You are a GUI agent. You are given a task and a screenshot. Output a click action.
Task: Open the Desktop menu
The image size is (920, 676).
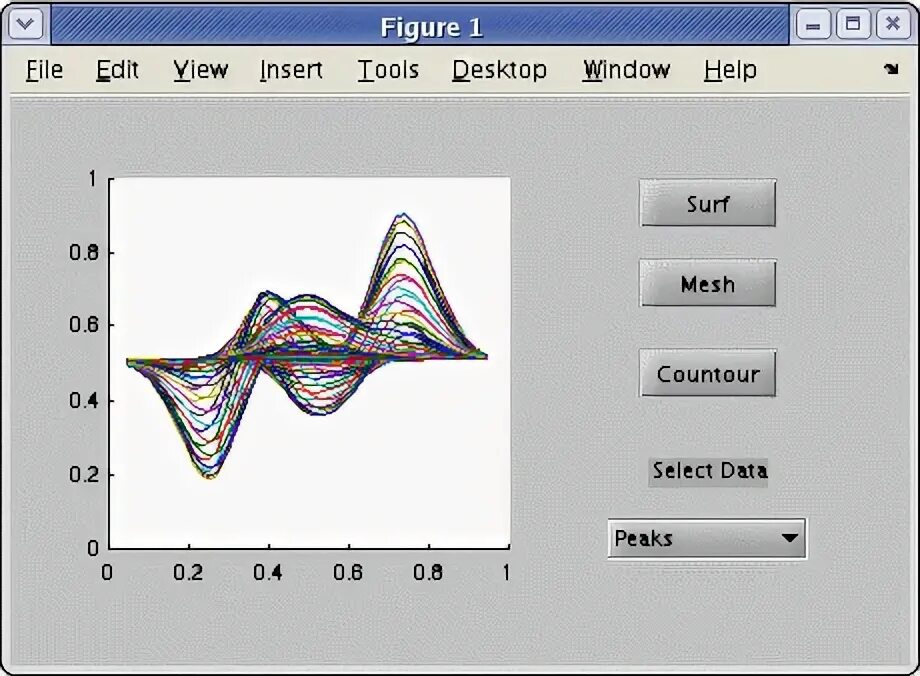[499, 70]
